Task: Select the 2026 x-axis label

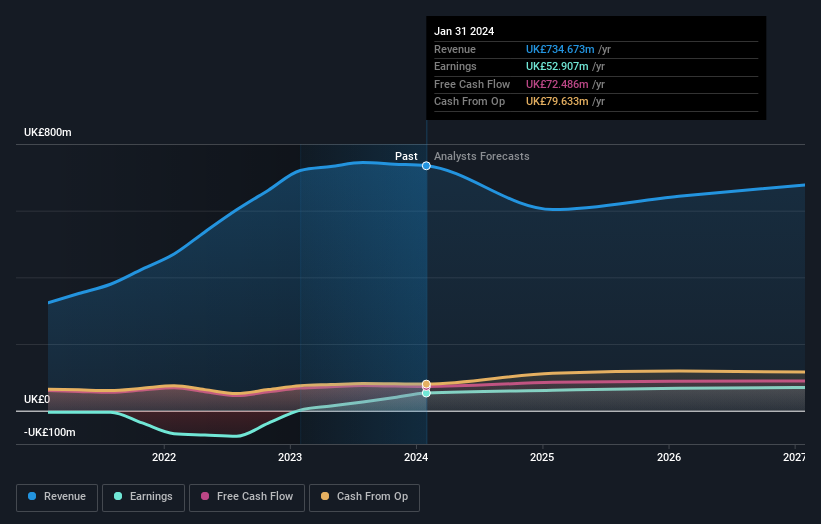Action: 669,458
